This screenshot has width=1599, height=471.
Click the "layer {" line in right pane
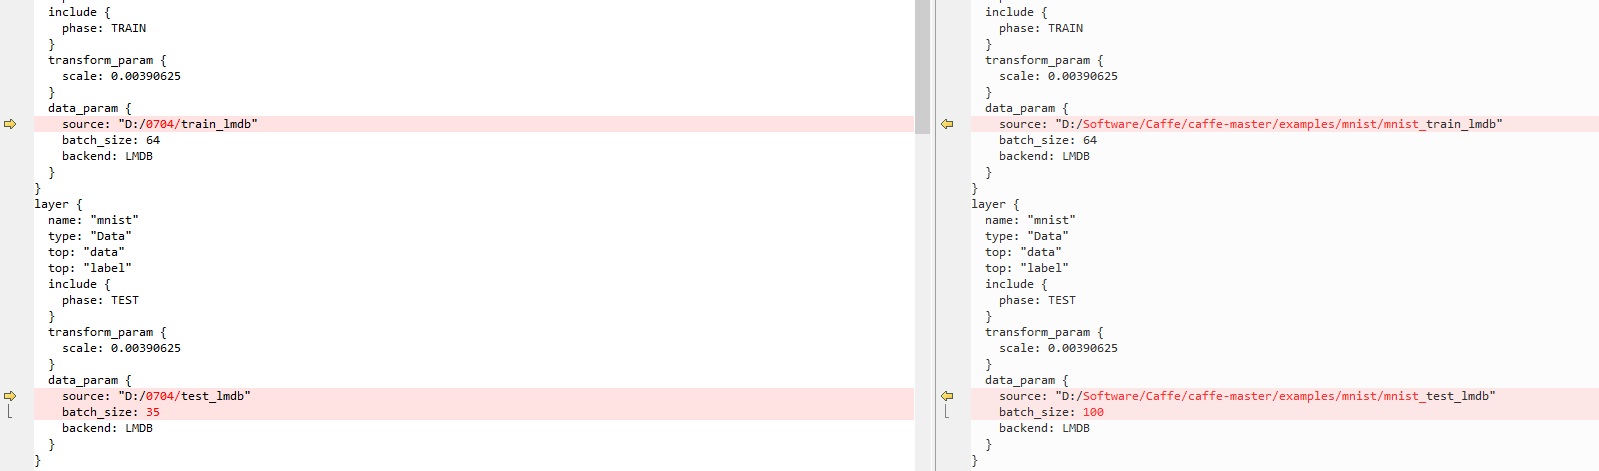[x=995, y=204]
